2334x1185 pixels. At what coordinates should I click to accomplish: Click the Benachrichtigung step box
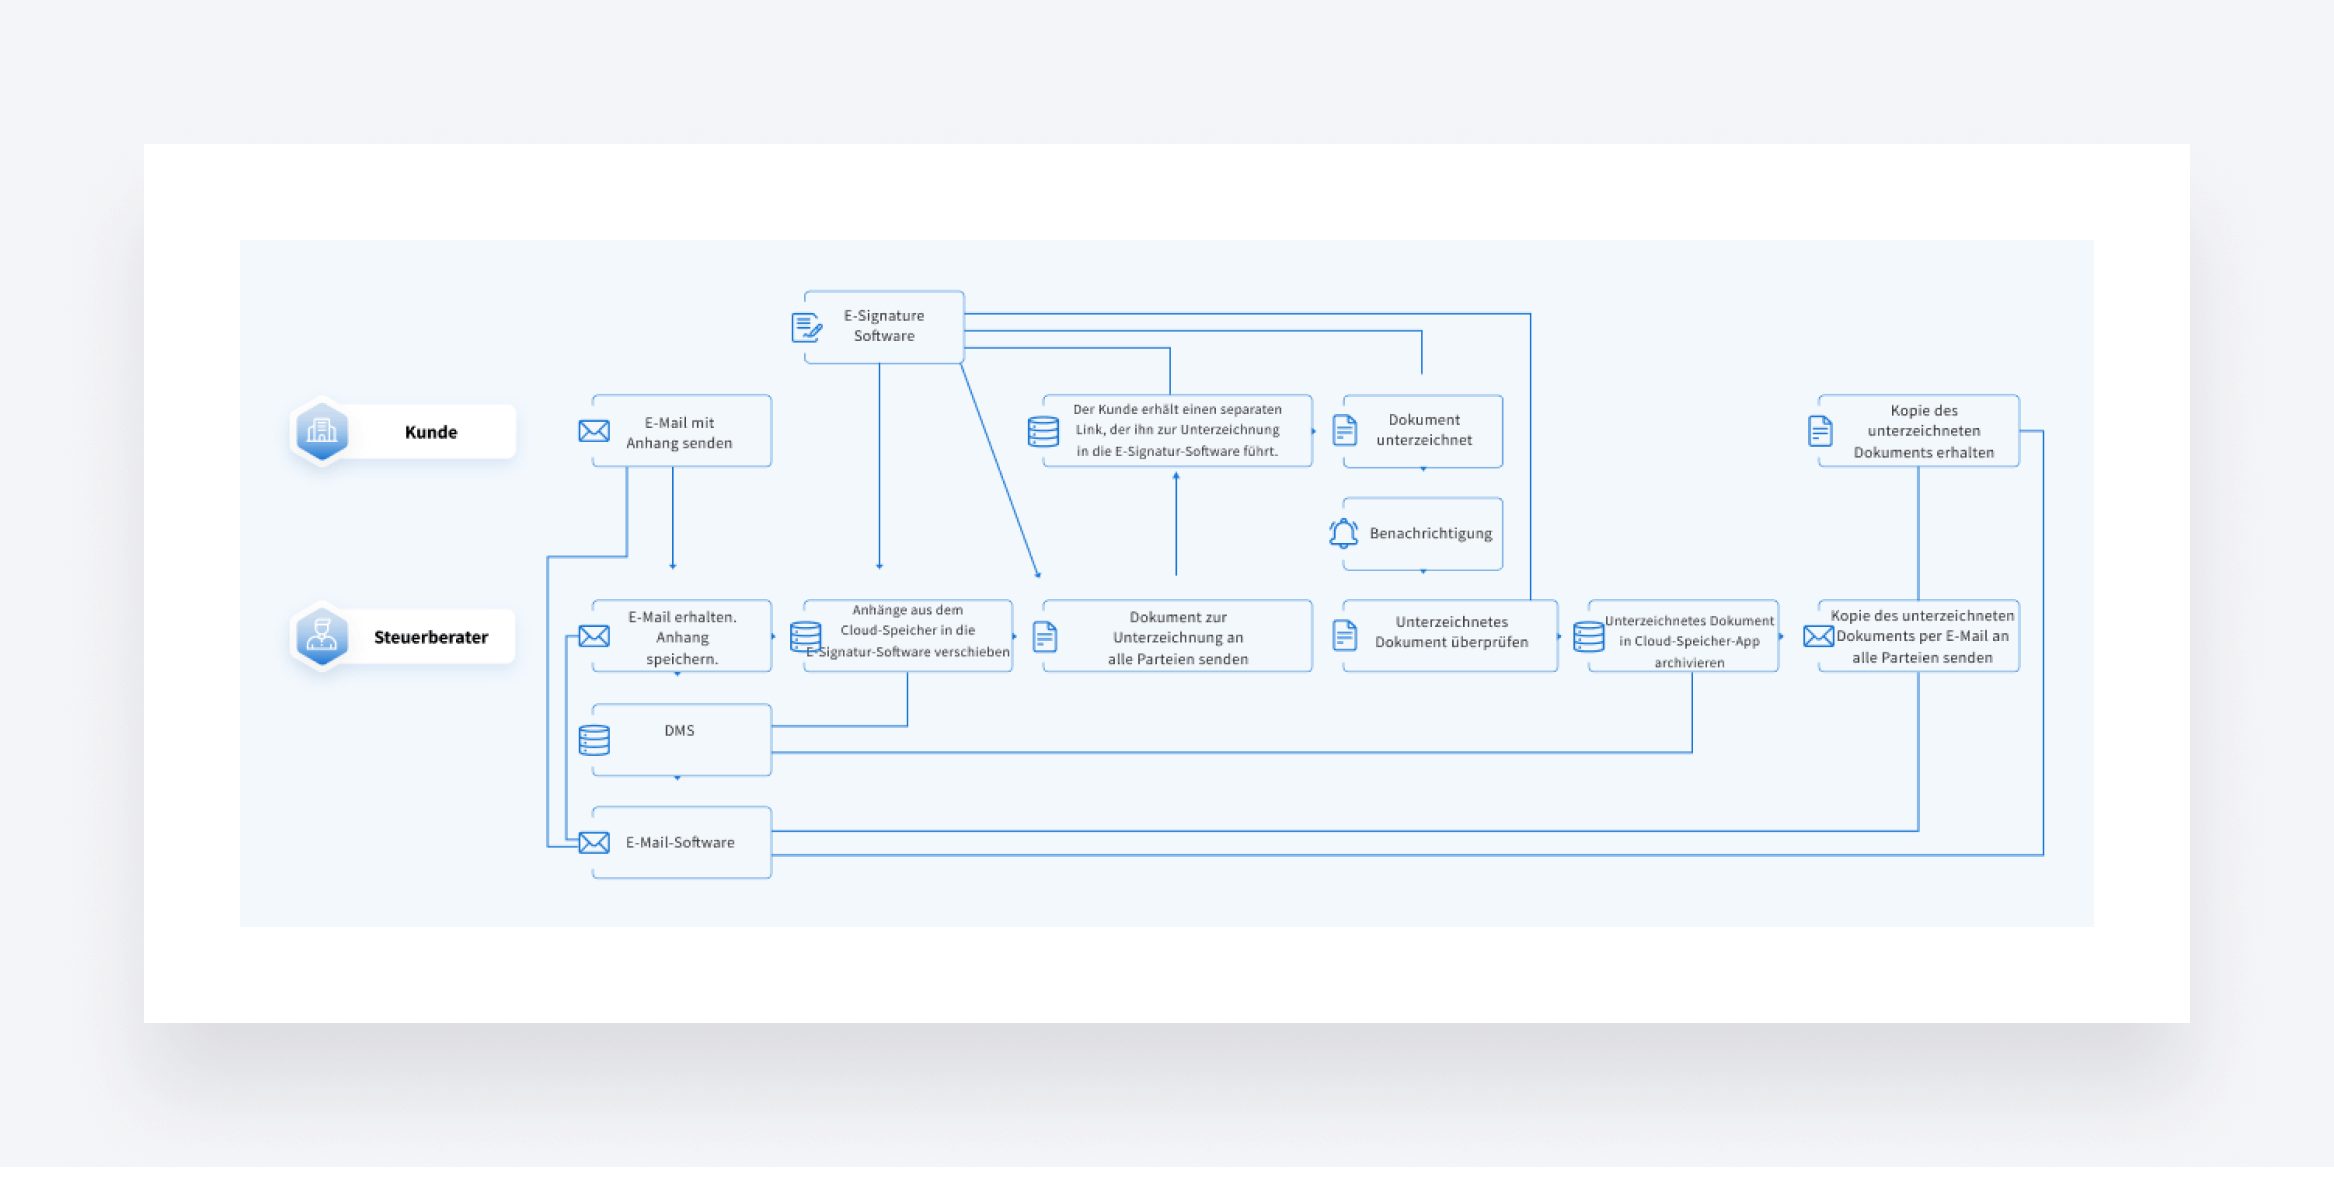tap(1431, 533)
